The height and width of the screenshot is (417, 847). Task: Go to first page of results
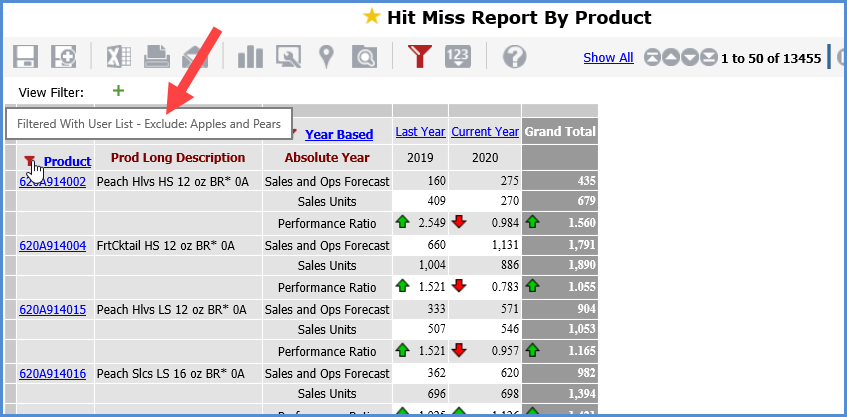tap(654, 58)
